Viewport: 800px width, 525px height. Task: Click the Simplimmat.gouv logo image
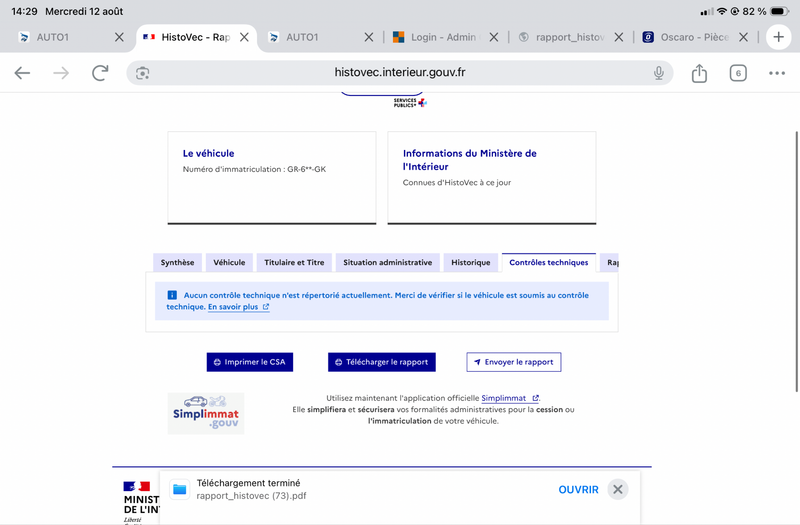point(206,413)
